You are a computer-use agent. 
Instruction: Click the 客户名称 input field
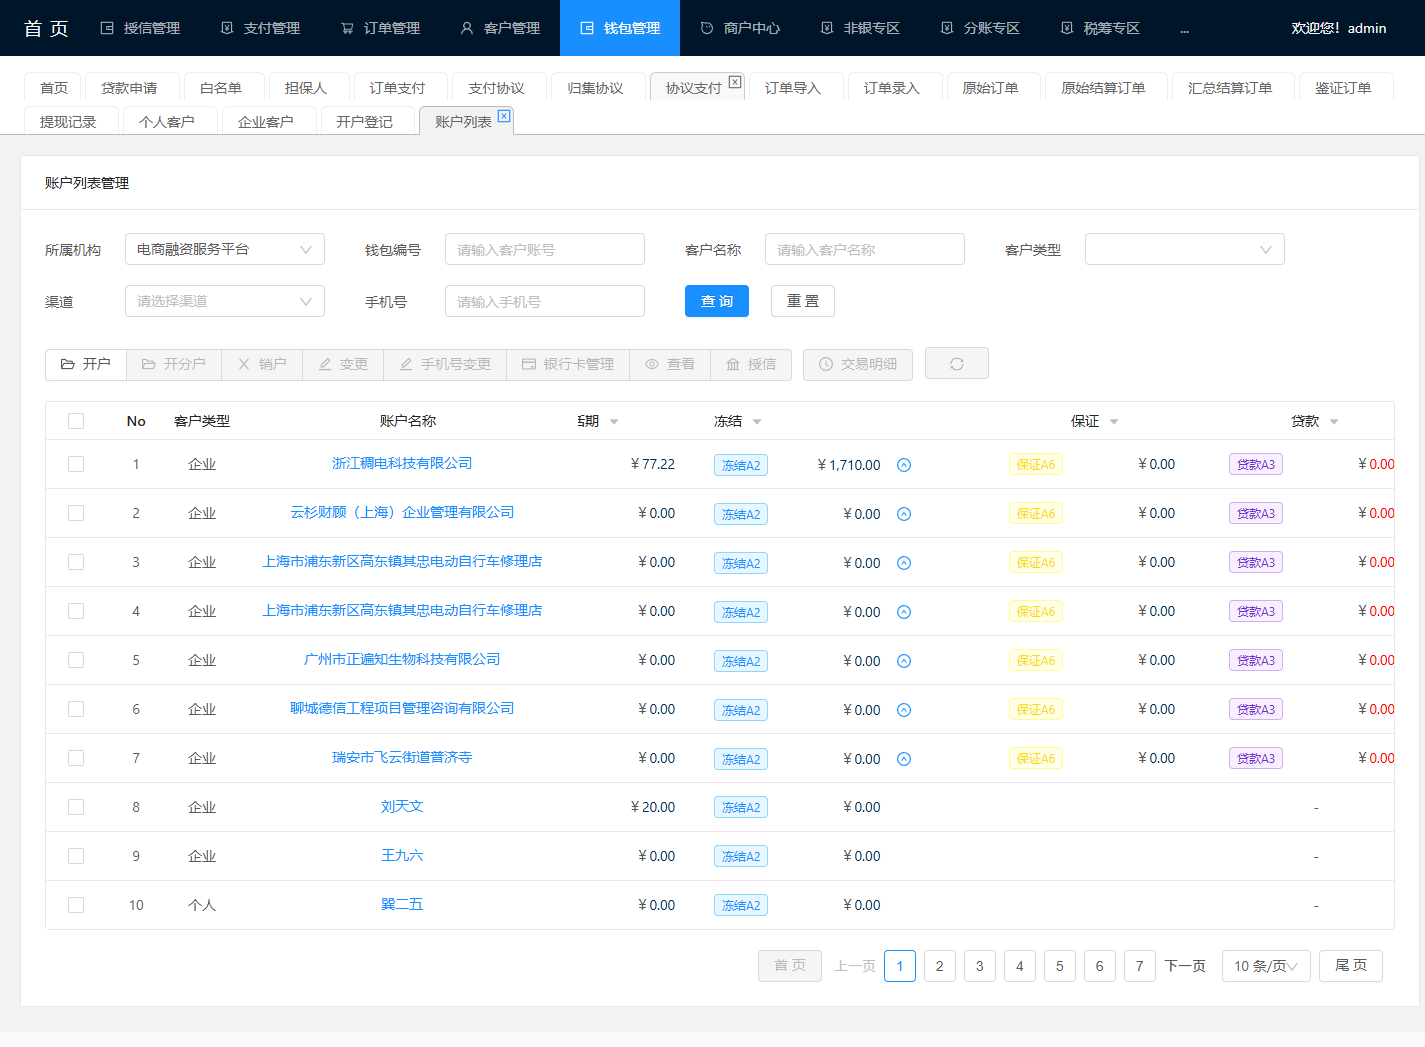pyautogui.click(x=865, y=249)
